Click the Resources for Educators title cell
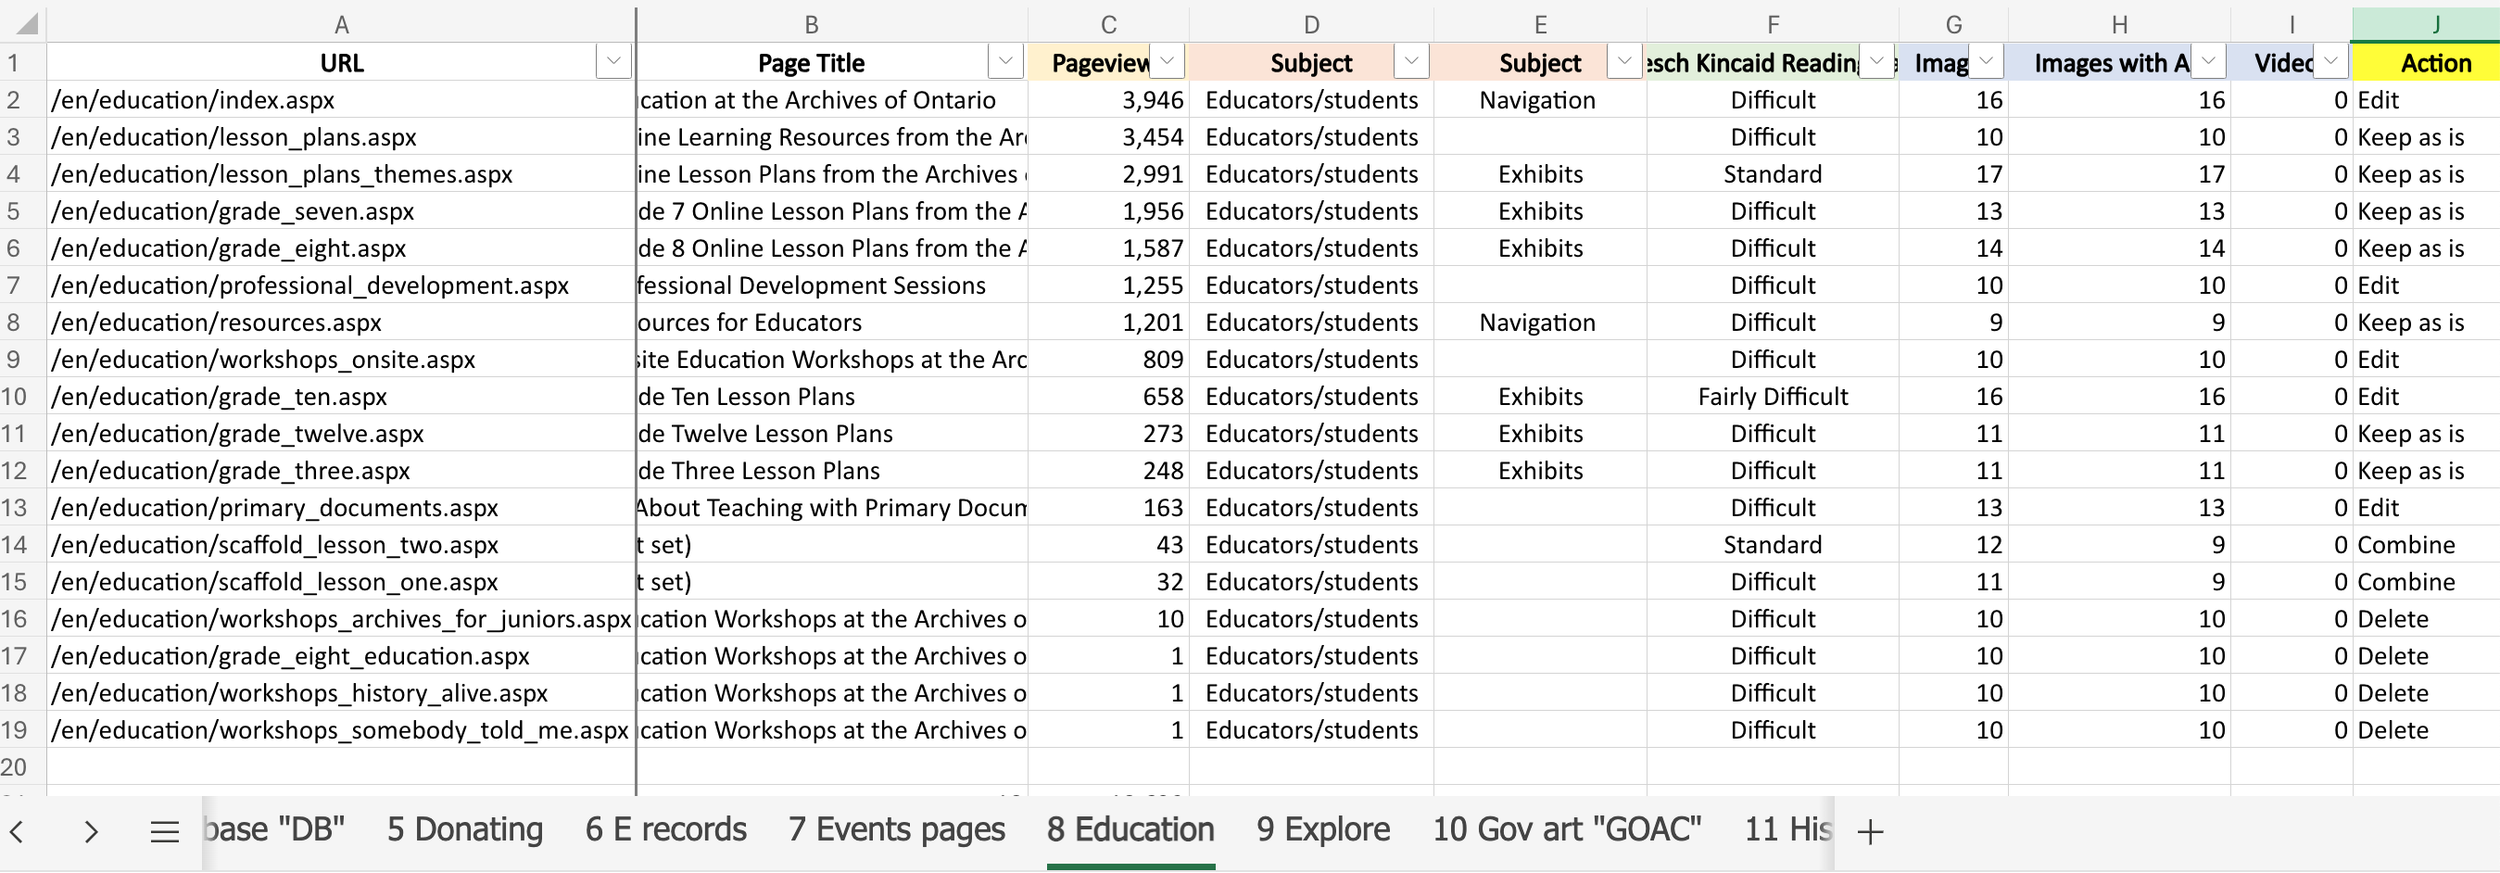The image size is (2500, 873). tap(832, 322)
